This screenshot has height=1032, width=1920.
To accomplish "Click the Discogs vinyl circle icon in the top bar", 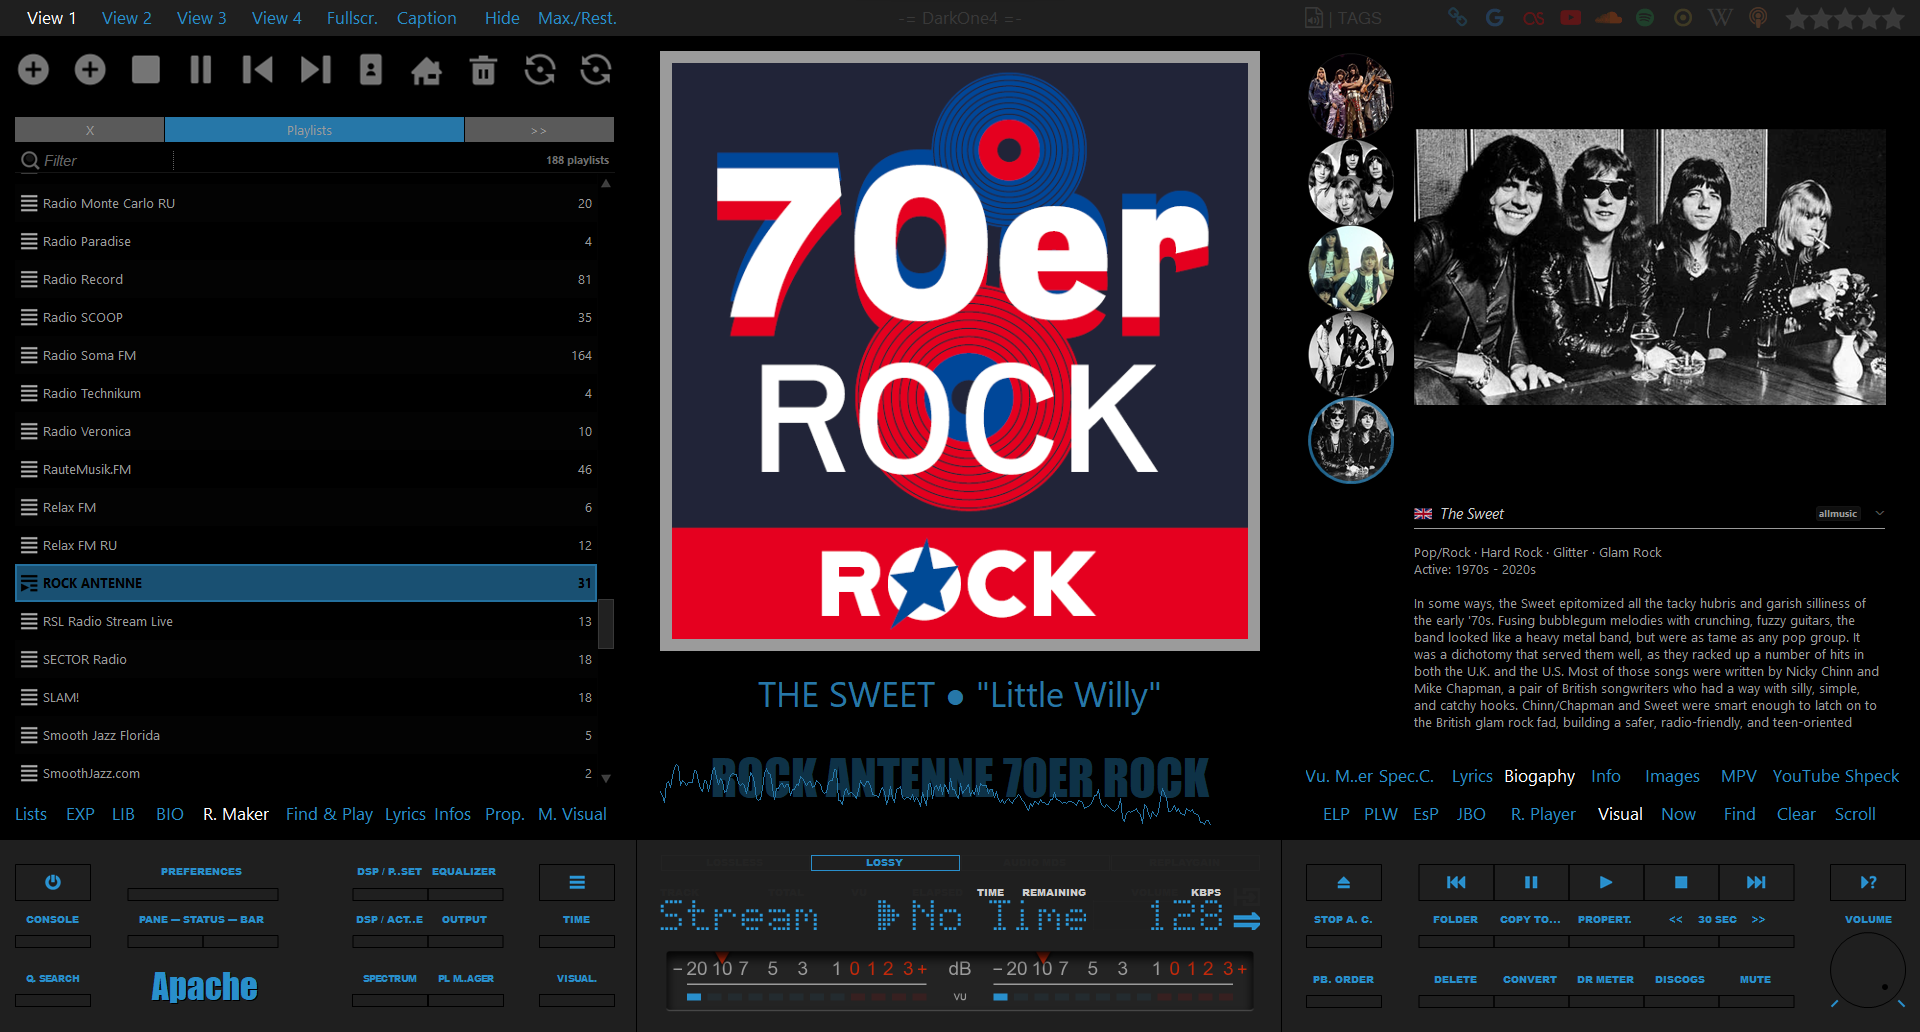I will click(1683, 17).
